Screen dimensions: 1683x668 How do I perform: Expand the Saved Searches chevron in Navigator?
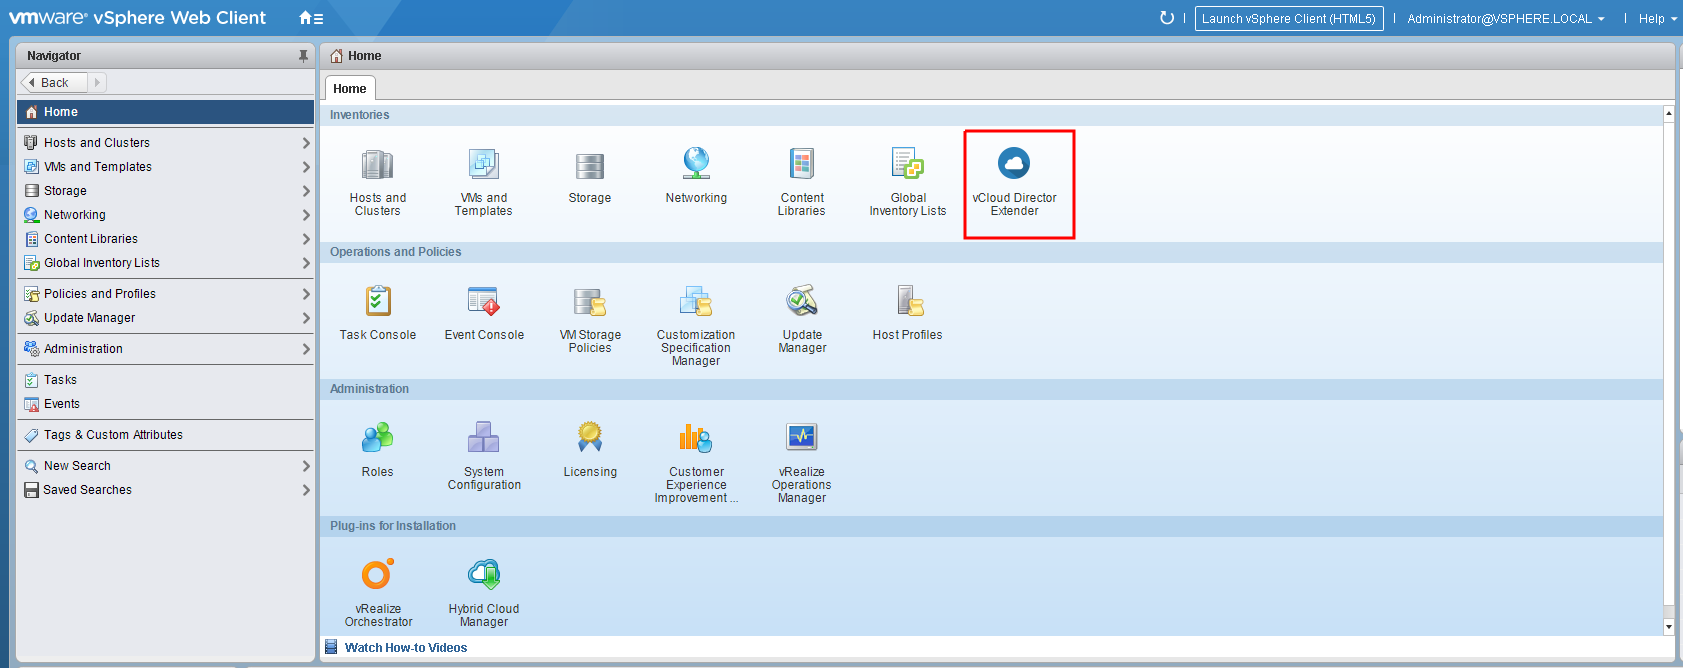pos(306,490)
